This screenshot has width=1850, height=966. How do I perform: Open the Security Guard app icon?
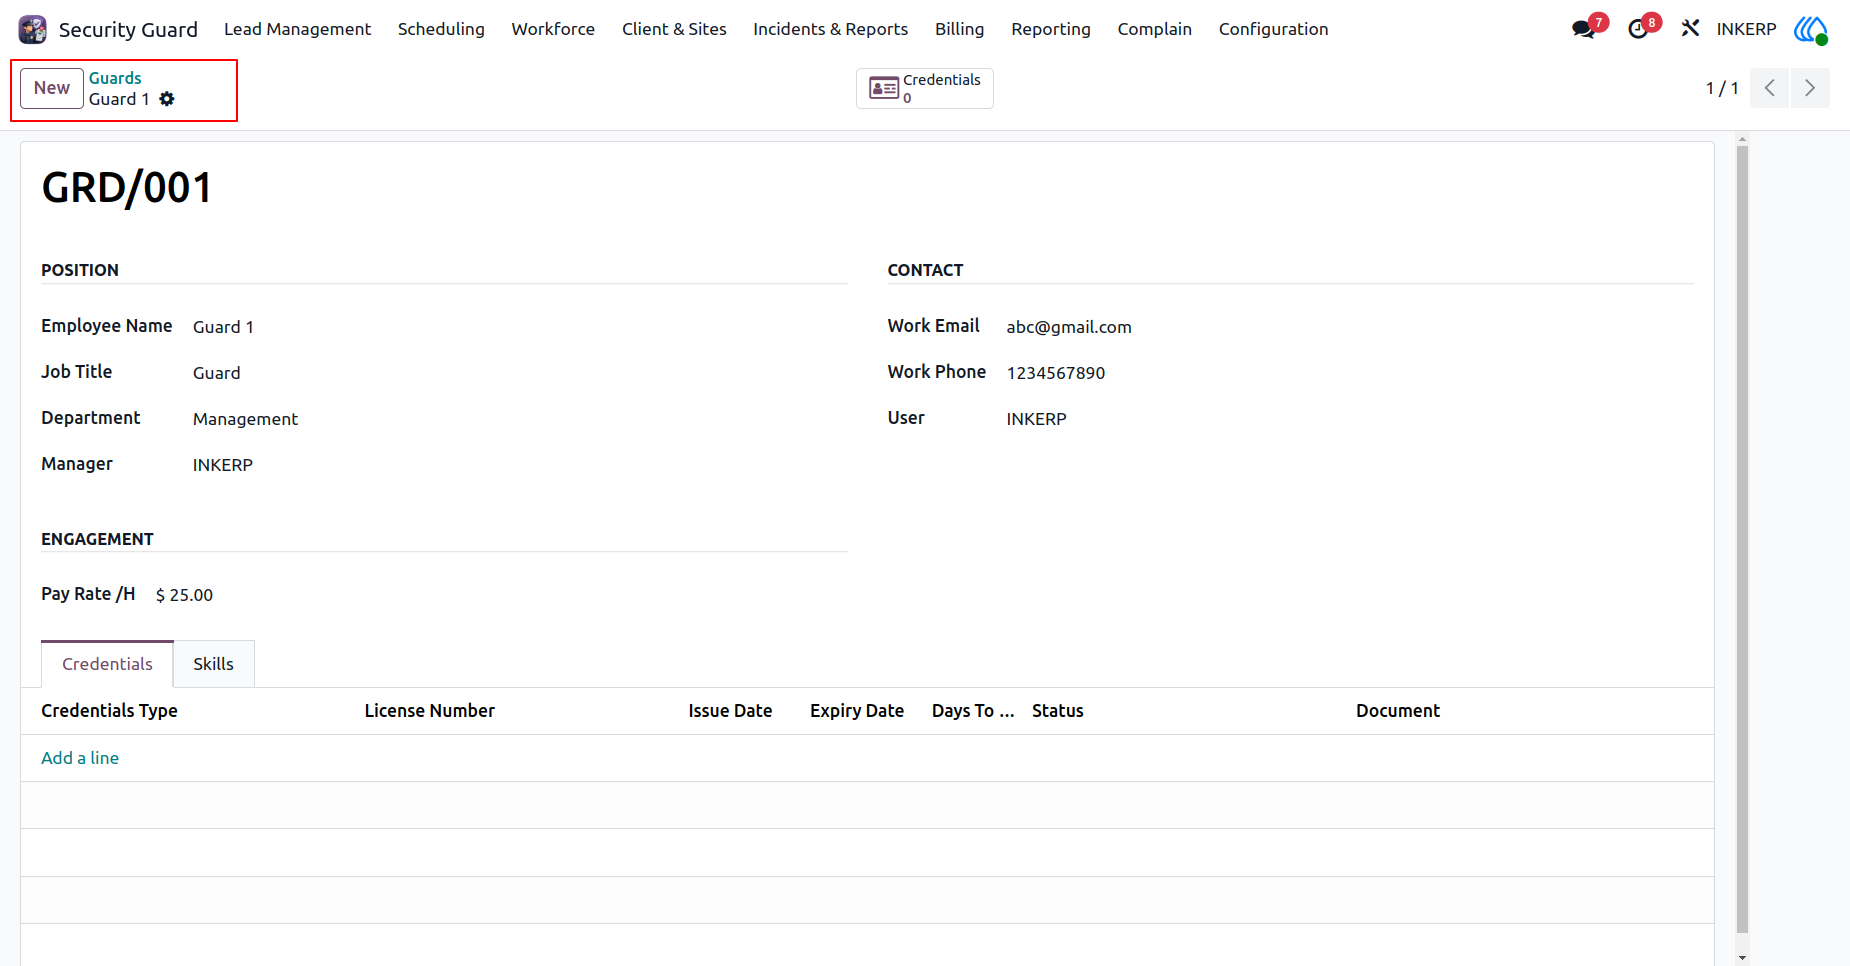(x=33, y=29)
